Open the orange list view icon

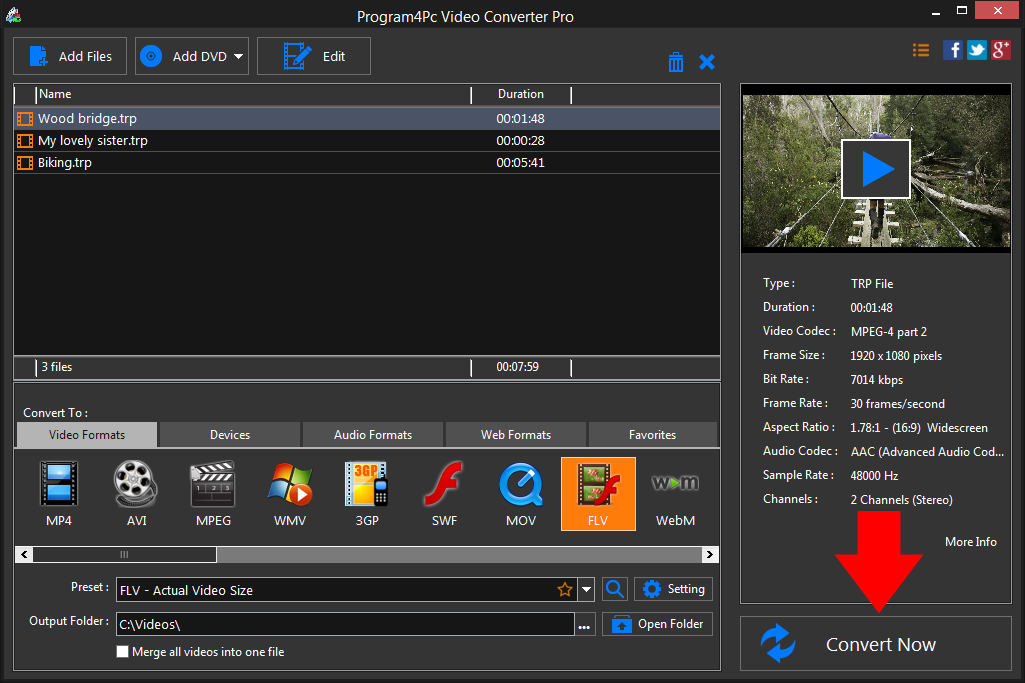(x=920, y=49)
